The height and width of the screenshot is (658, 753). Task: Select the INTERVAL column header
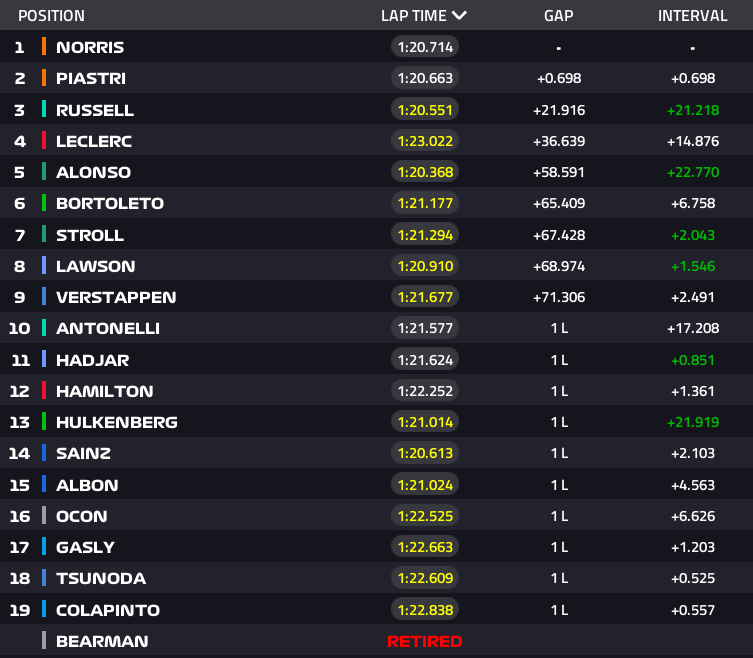click(692, 16)
